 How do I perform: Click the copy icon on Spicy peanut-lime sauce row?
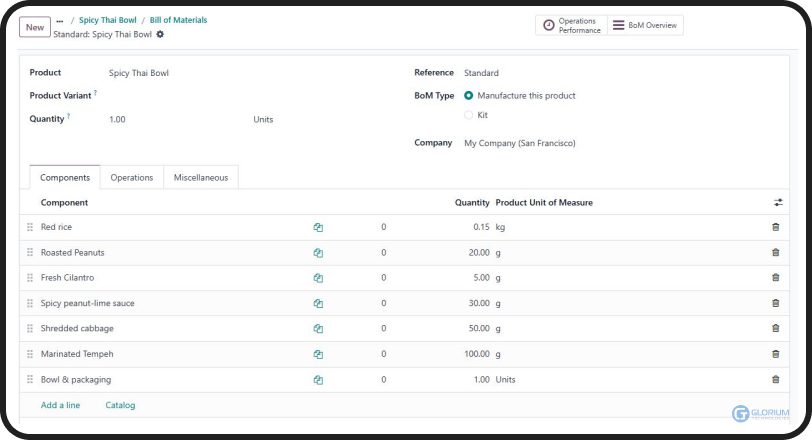(318, 303)
